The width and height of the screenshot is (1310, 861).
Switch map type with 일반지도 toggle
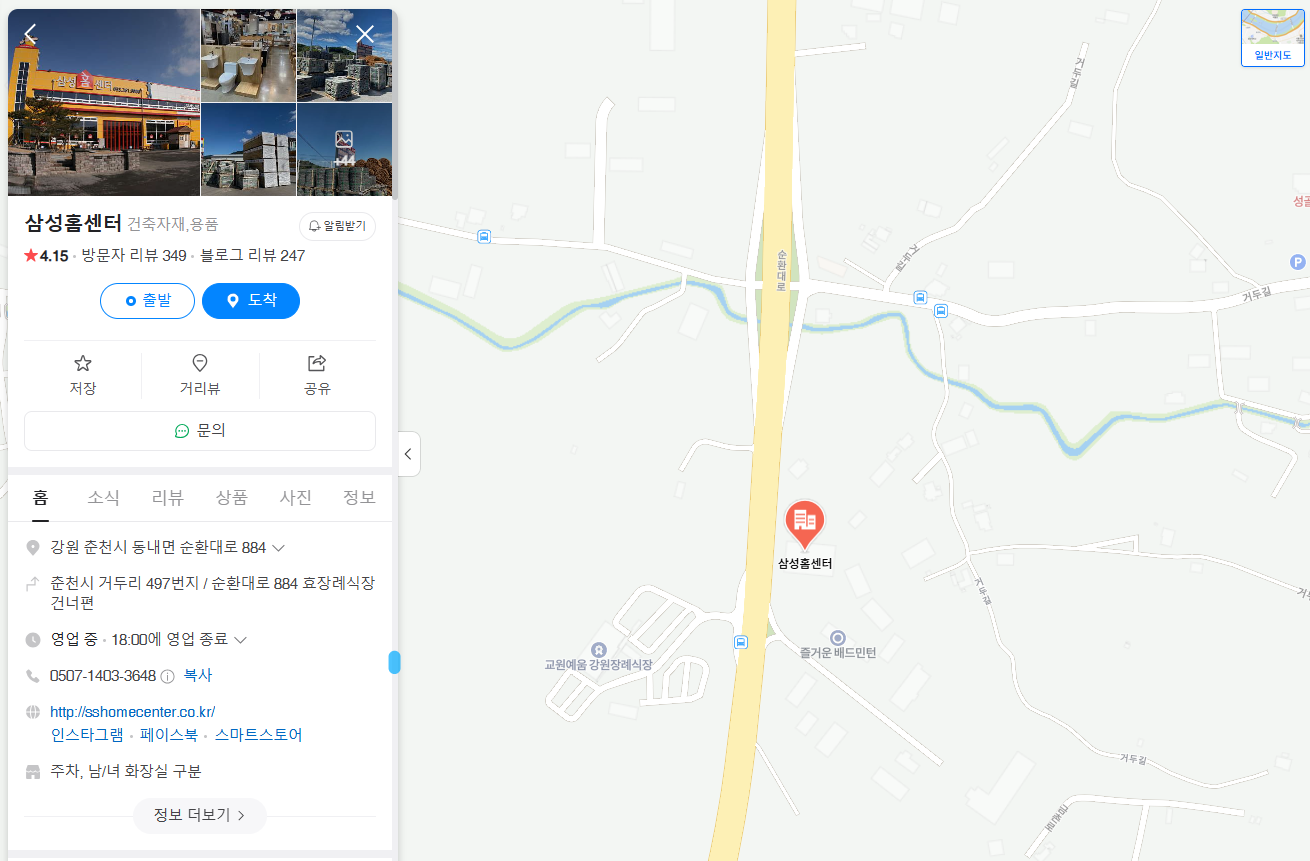point(1273,38)
